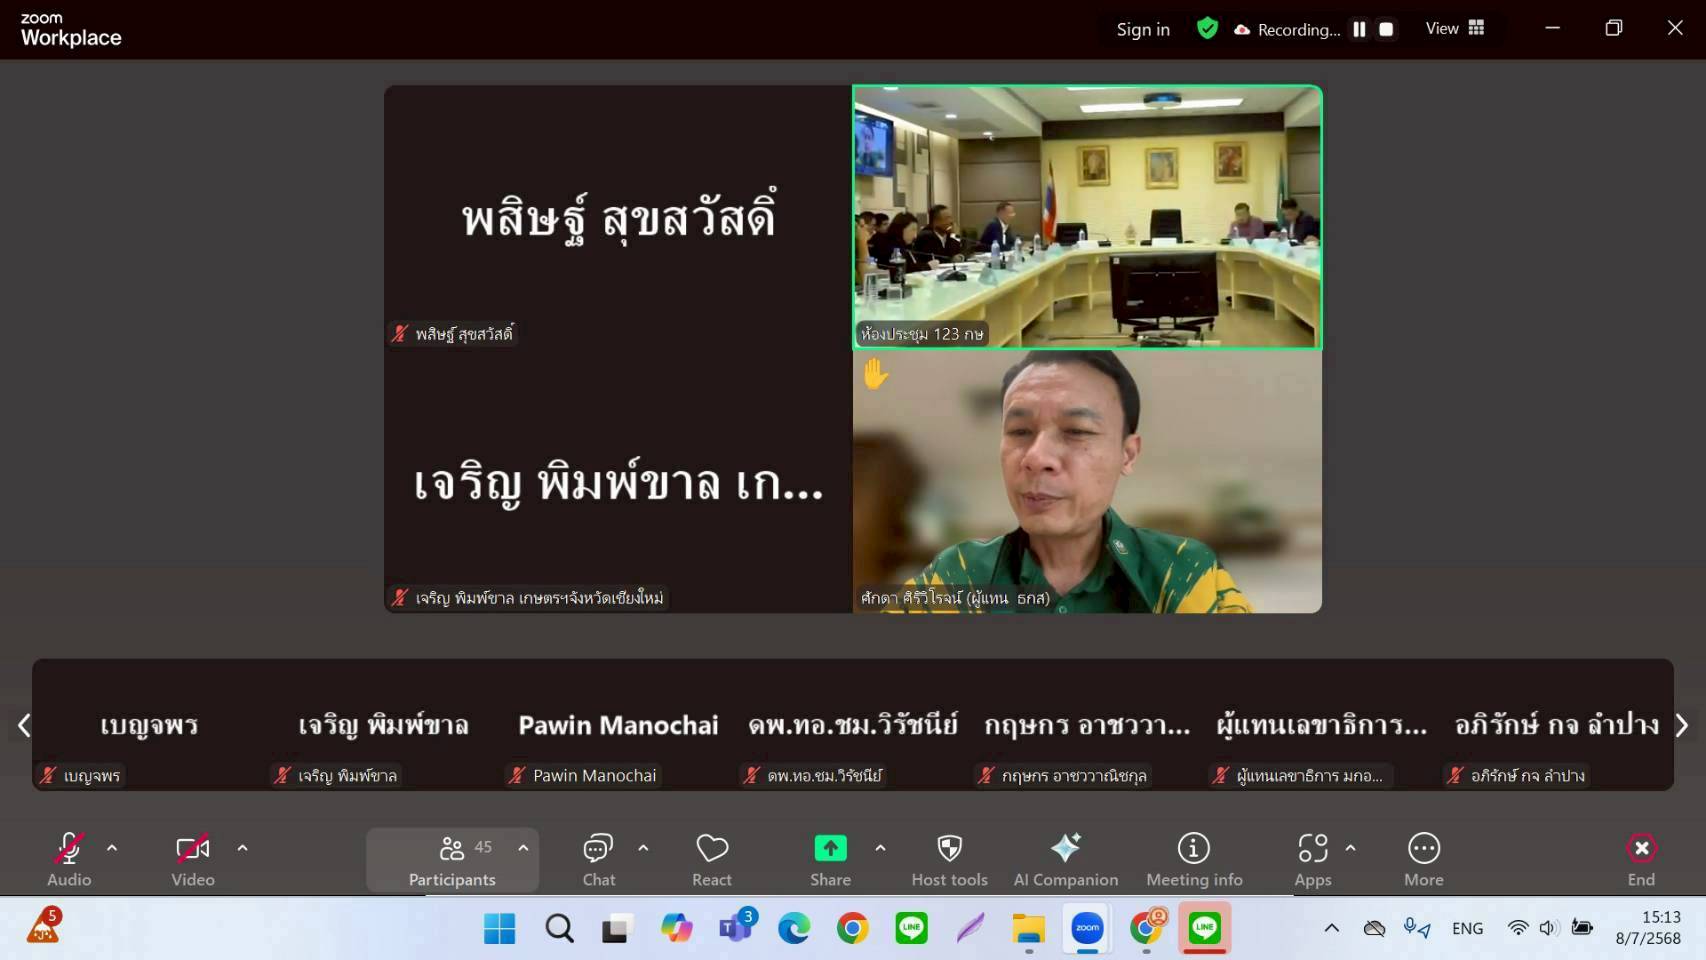Expand the Share options caret
The width and height of the screenshot is (1706, 960).
(880, 848)
